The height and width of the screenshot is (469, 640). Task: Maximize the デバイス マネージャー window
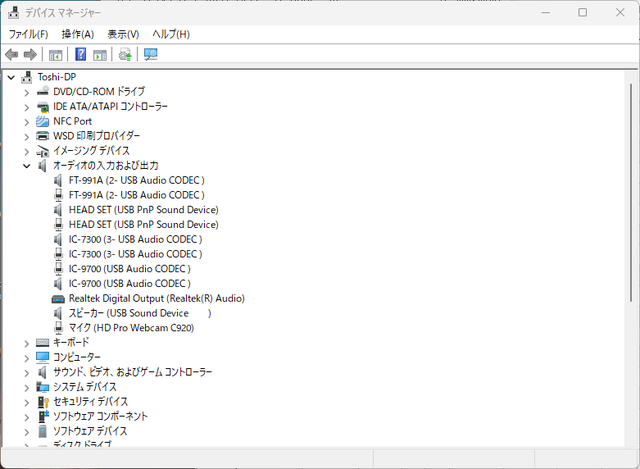(x=583, y=13)
